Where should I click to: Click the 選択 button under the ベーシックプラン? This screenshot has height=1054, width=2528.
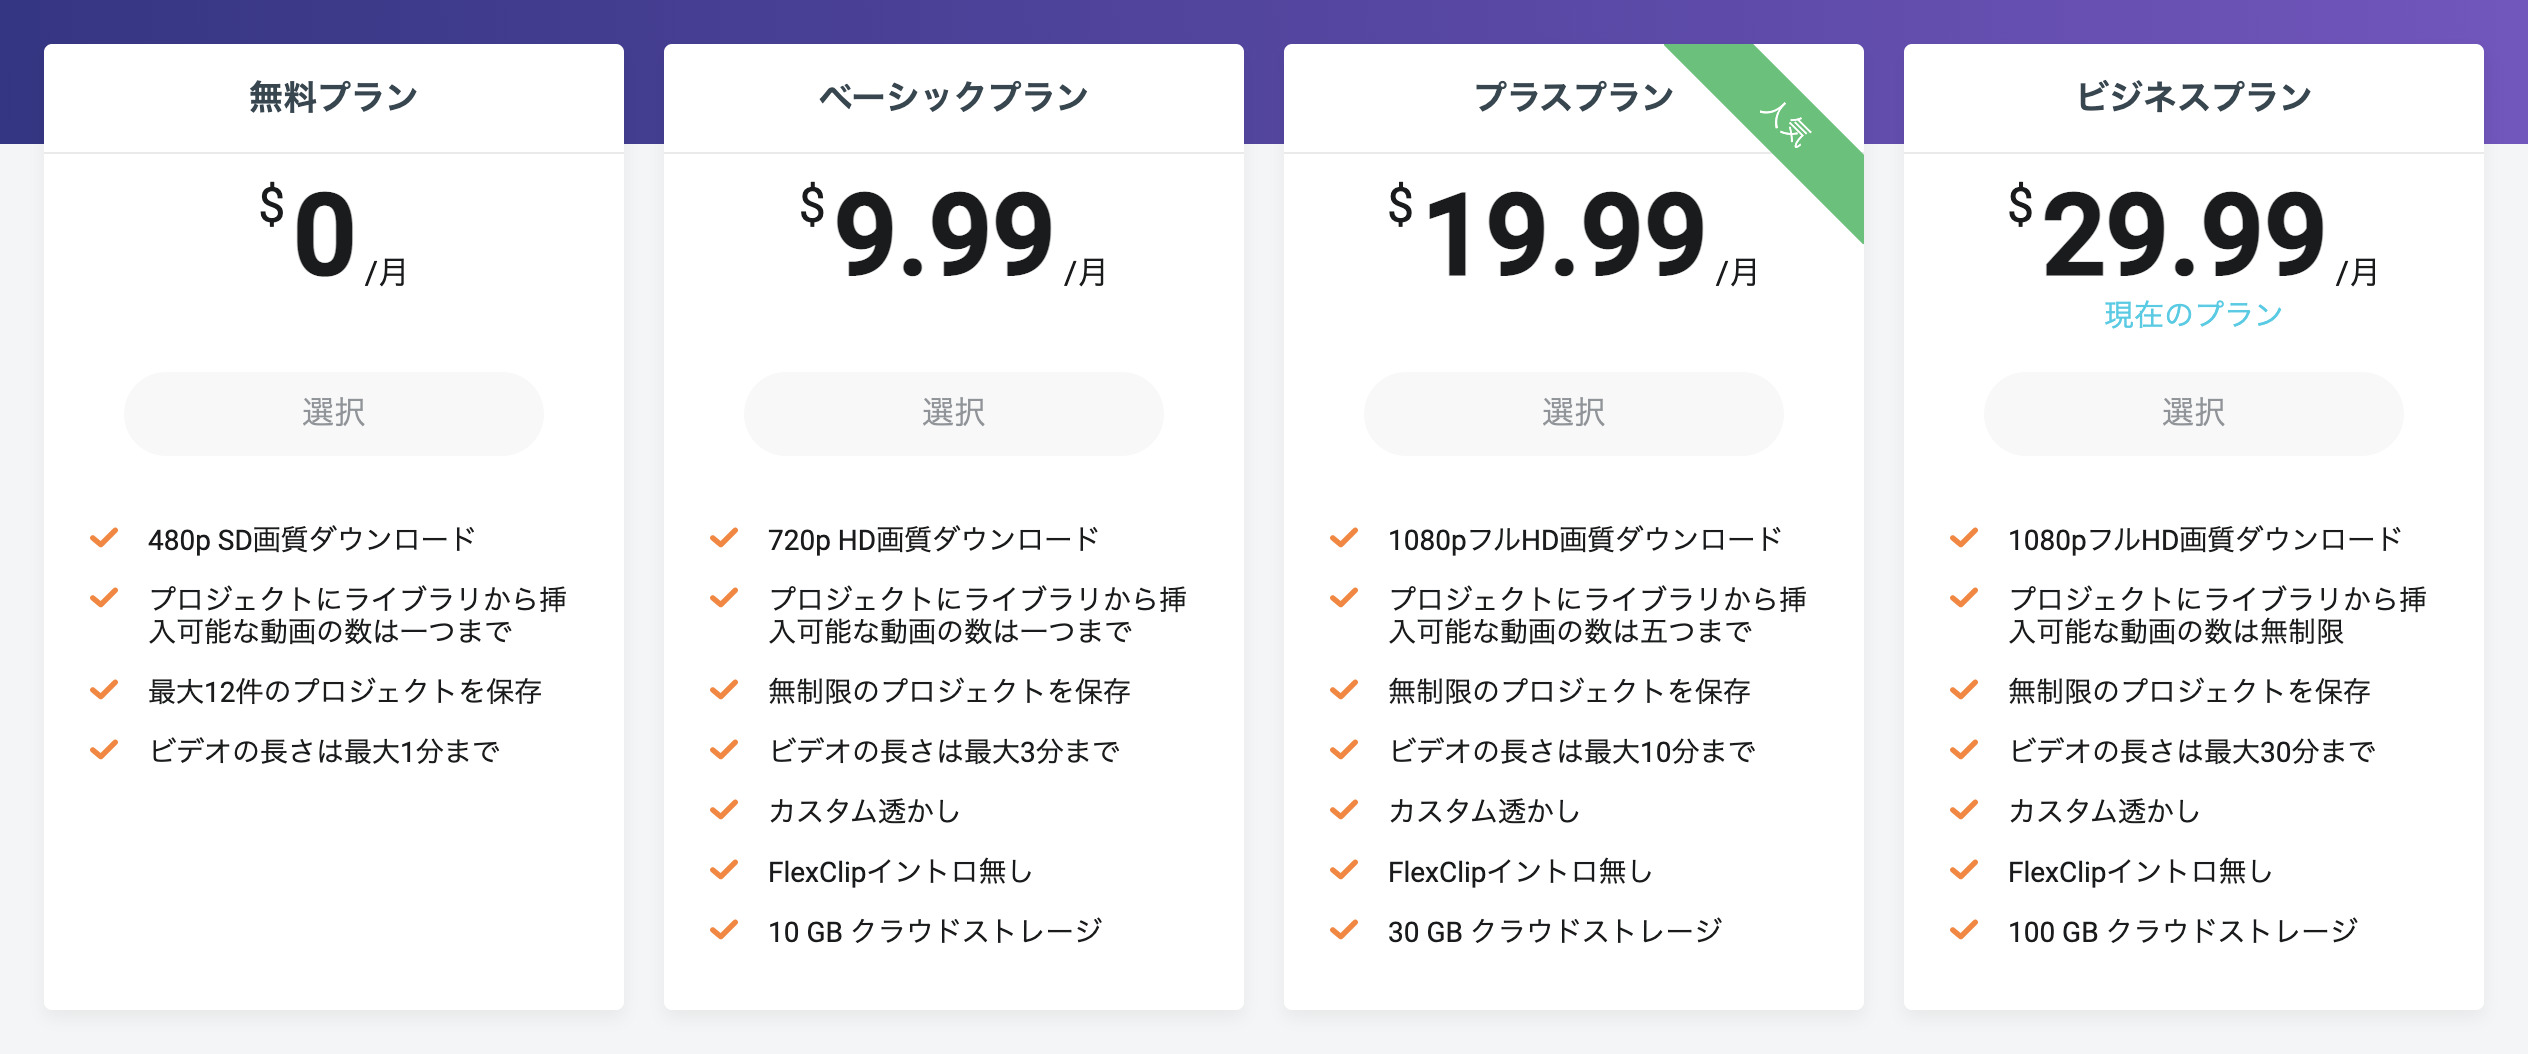(x=953, y=413)
